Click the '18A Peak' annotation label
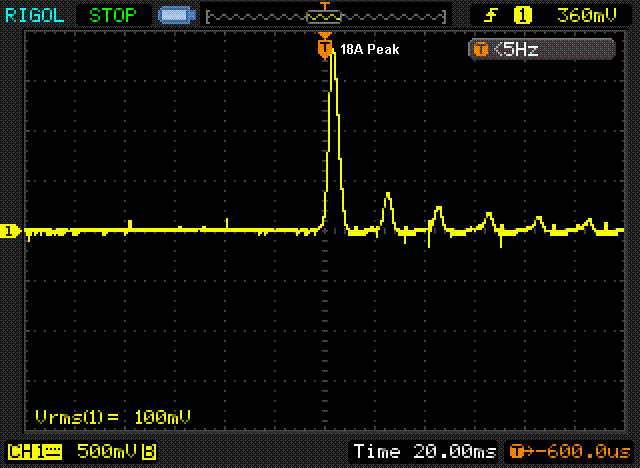This screenshot has width=640, height=468. coord(370,49)
